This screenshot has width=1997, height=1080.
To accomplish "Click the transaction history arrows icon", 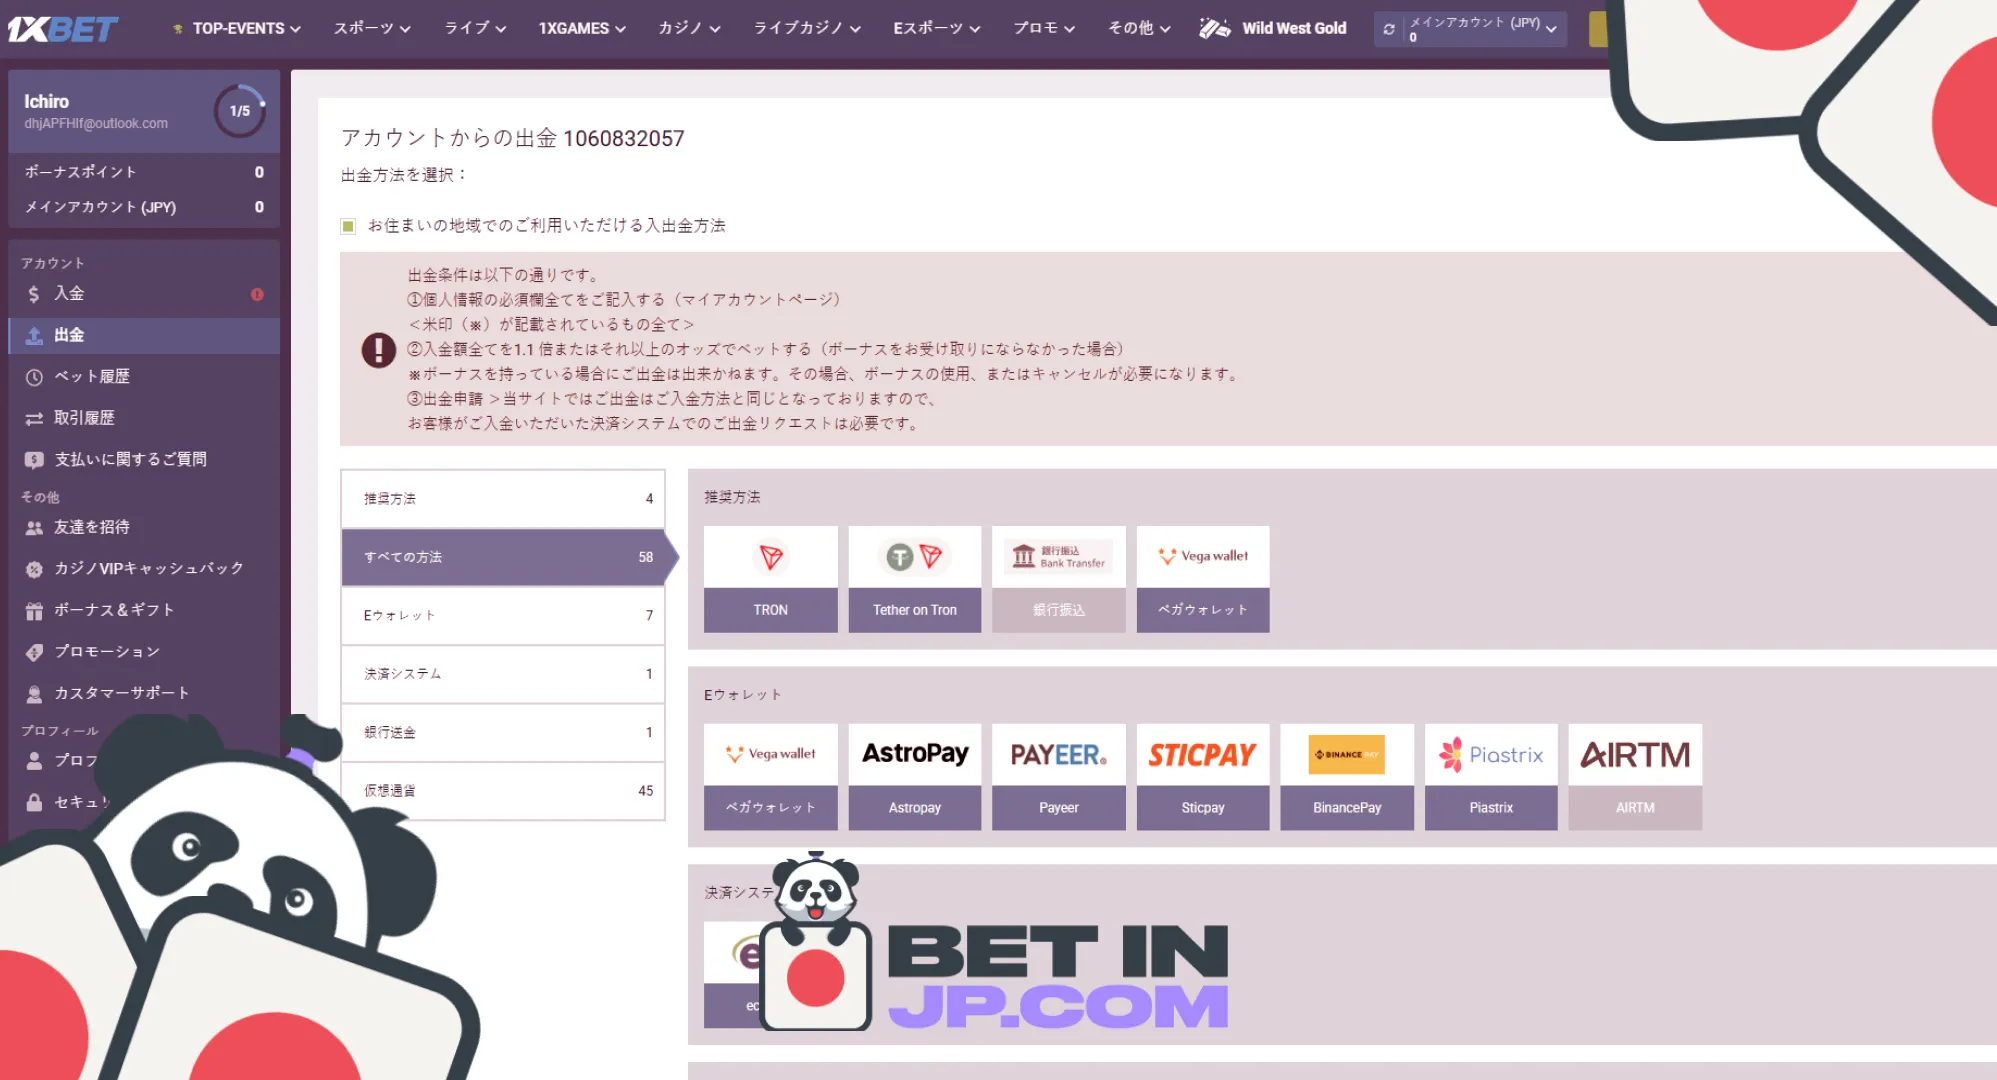I will 34,419.
